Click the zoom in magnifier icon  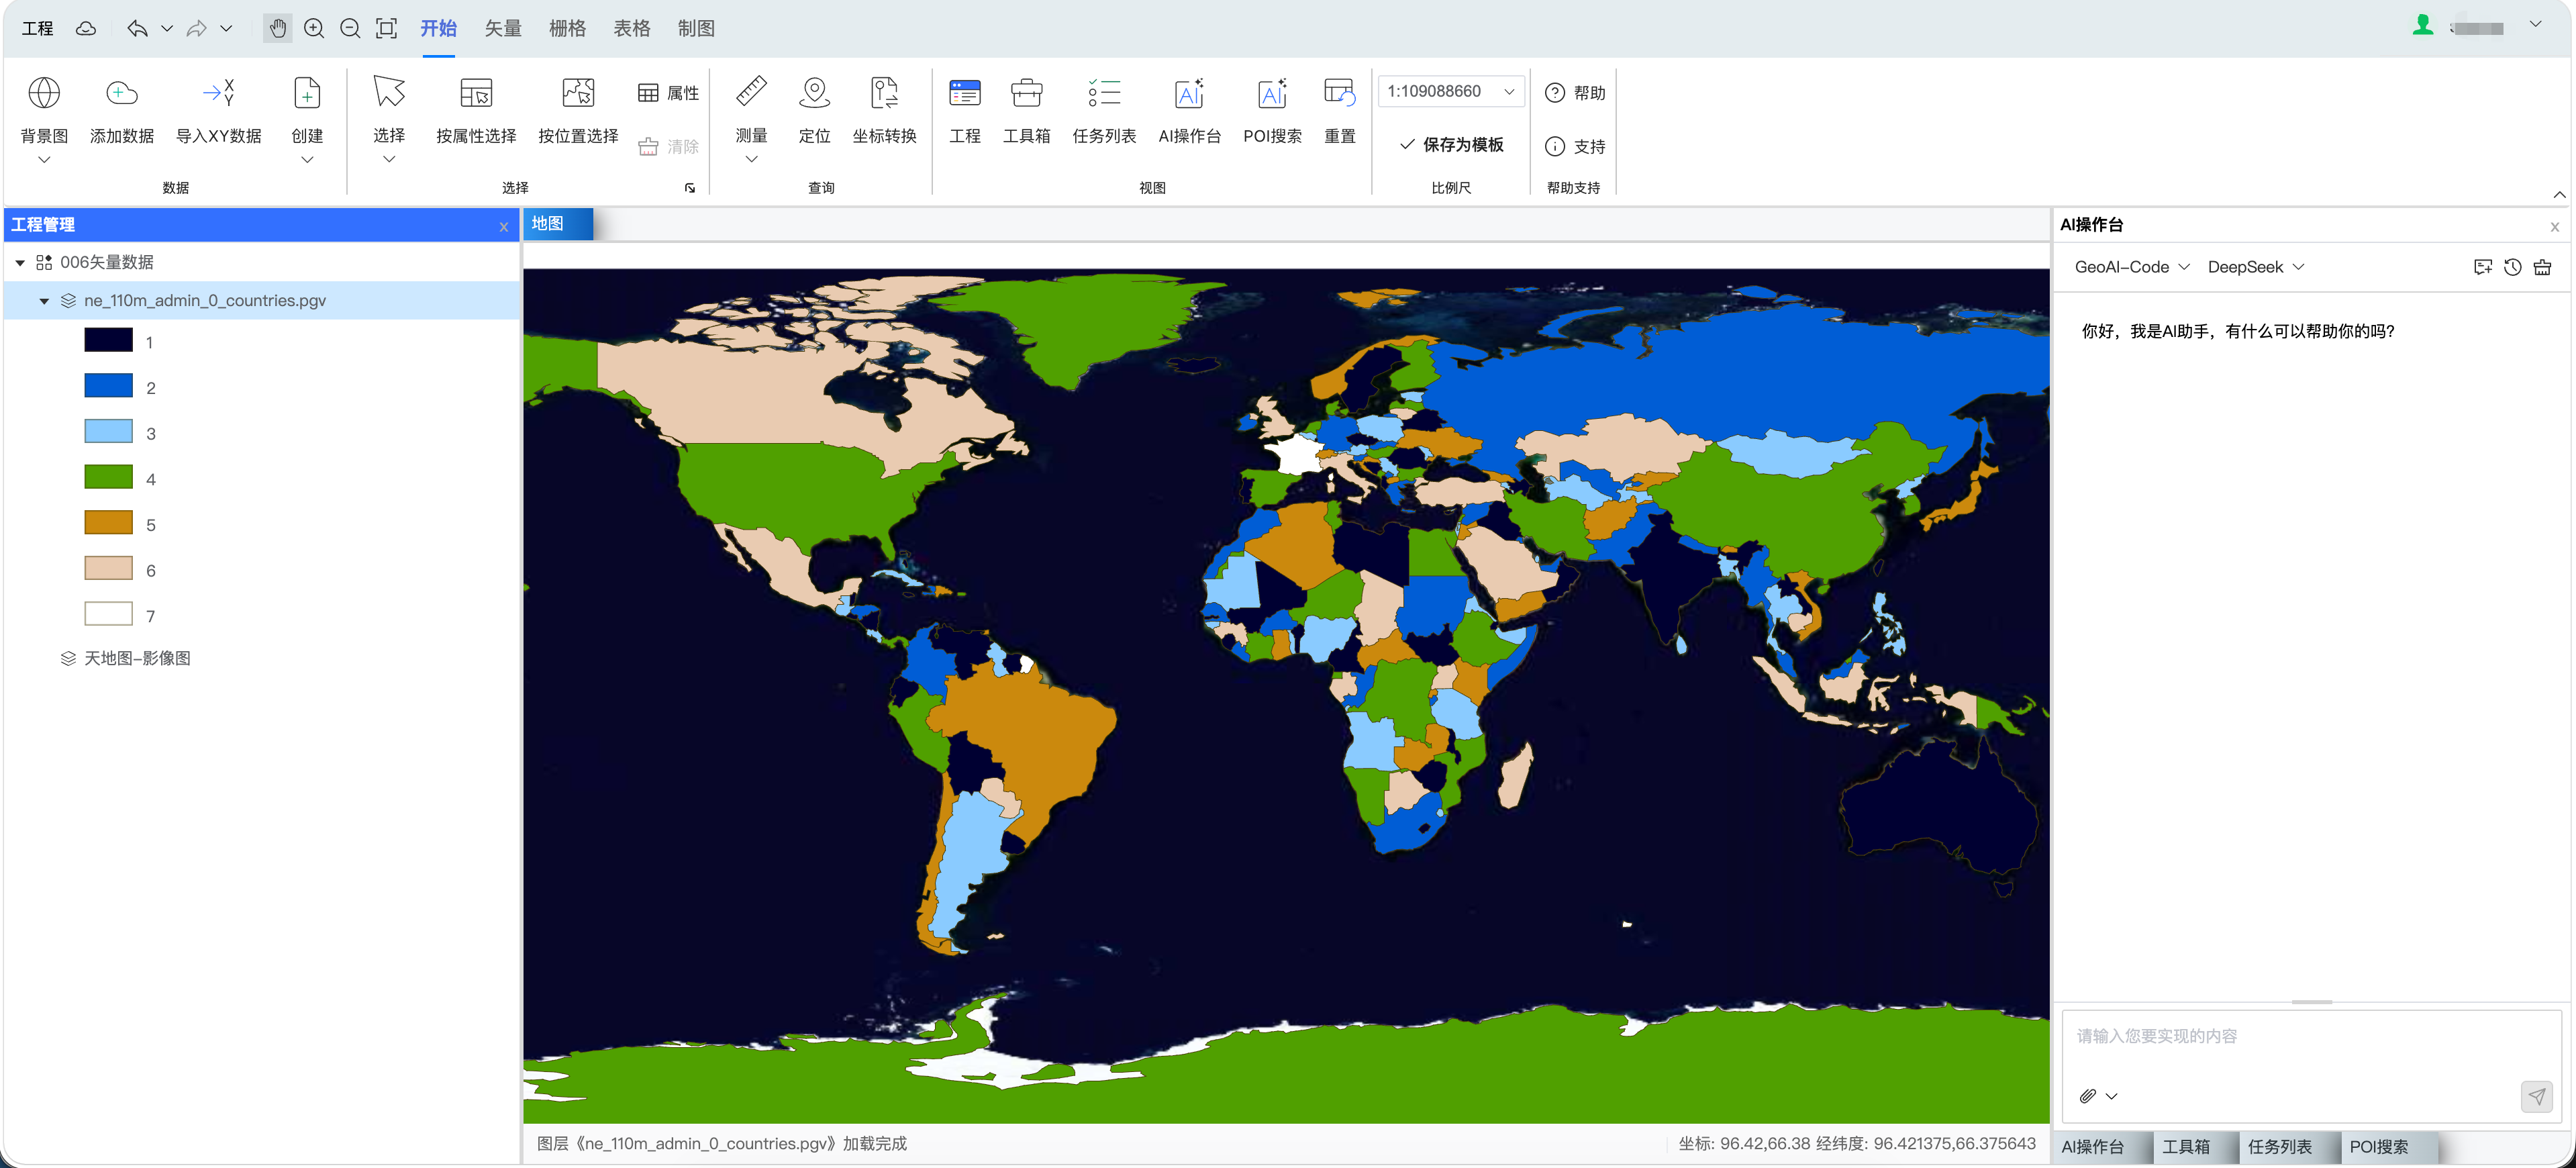tap(314, 28)
